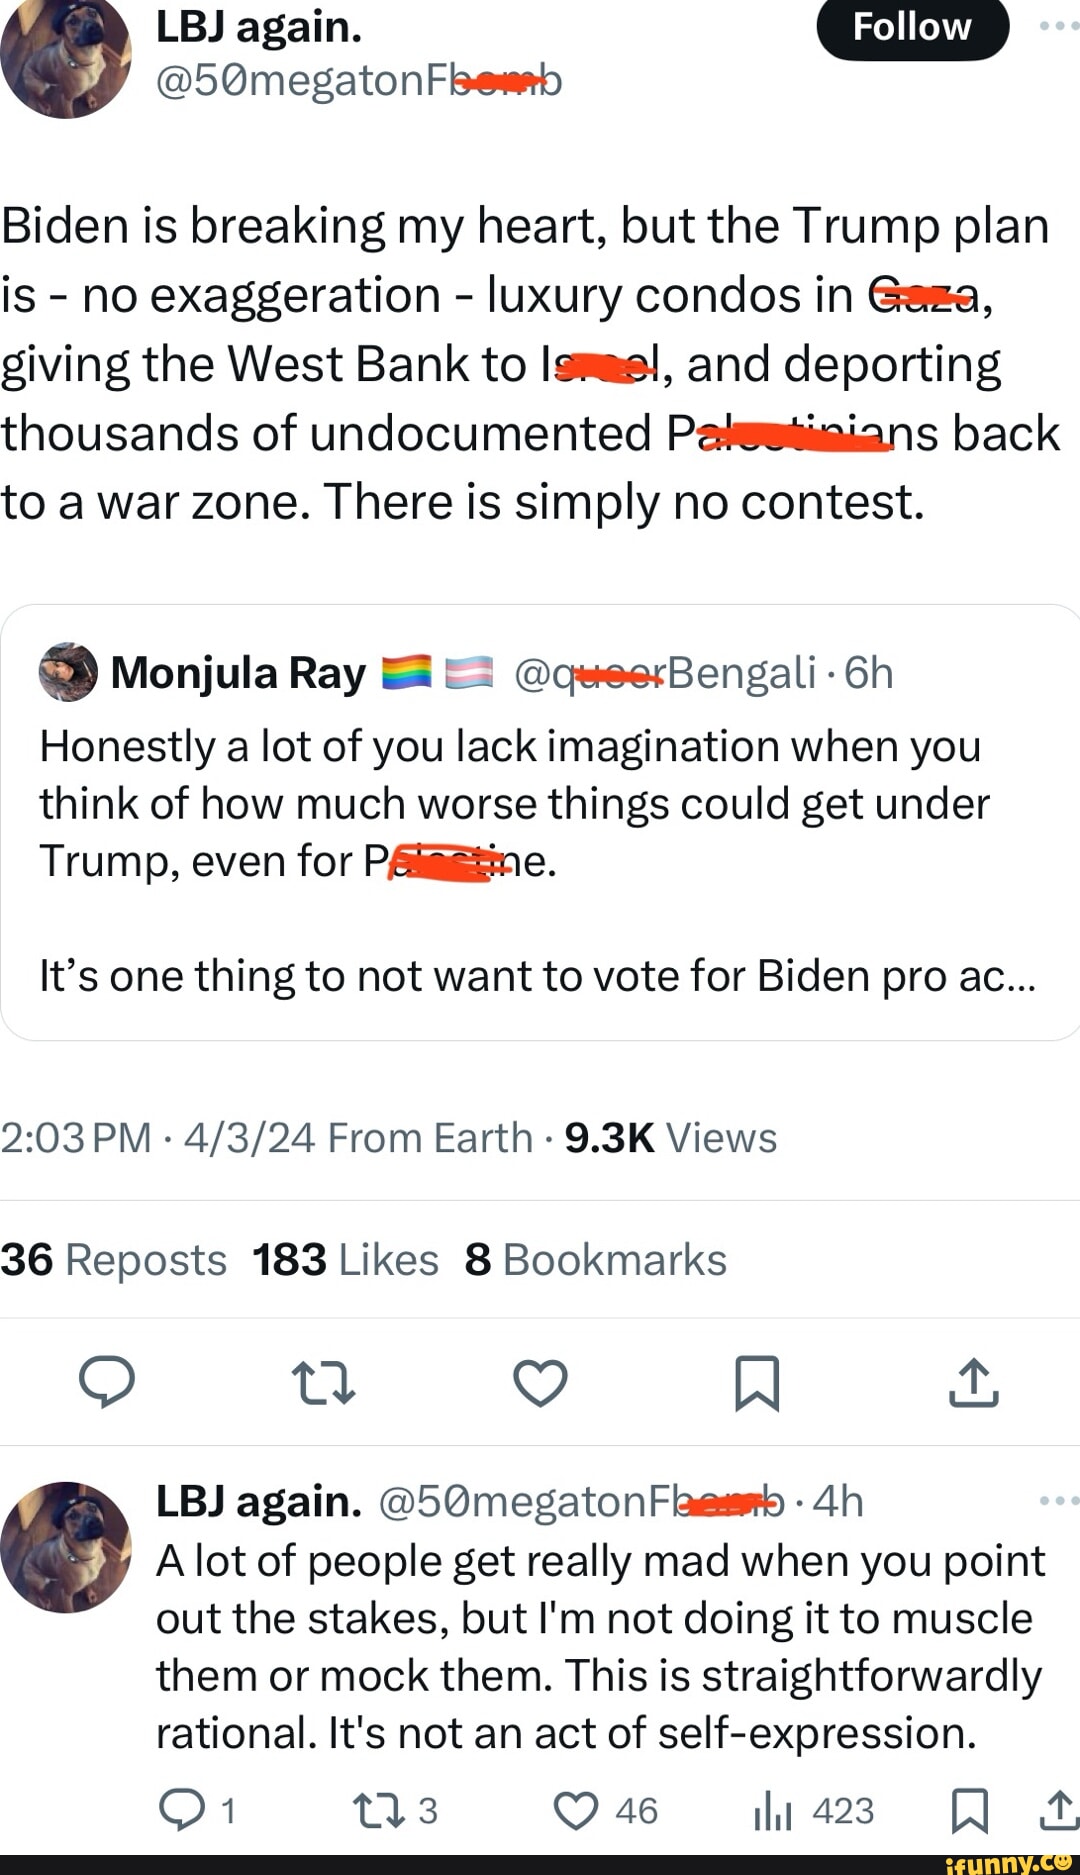Open LBJ again's profile picture at the top
The height and width of the screenshot is (1875, 1080).
tap(66, 55)
